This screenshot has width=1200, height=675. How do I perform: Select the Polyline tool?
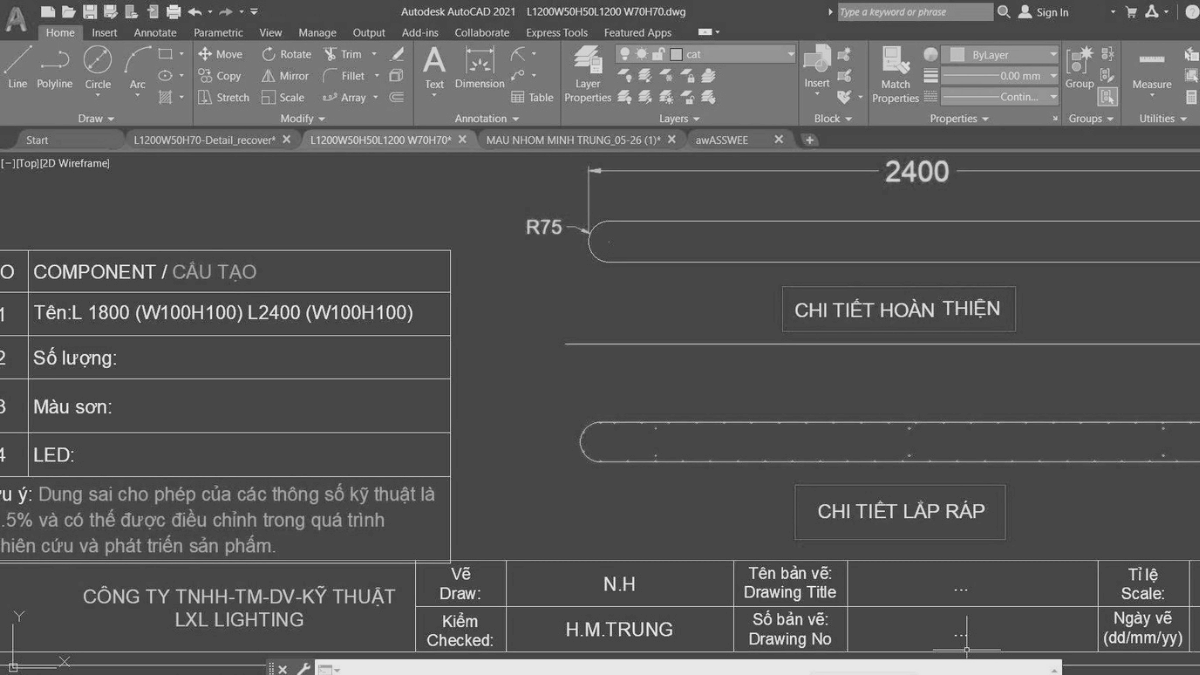54,67
